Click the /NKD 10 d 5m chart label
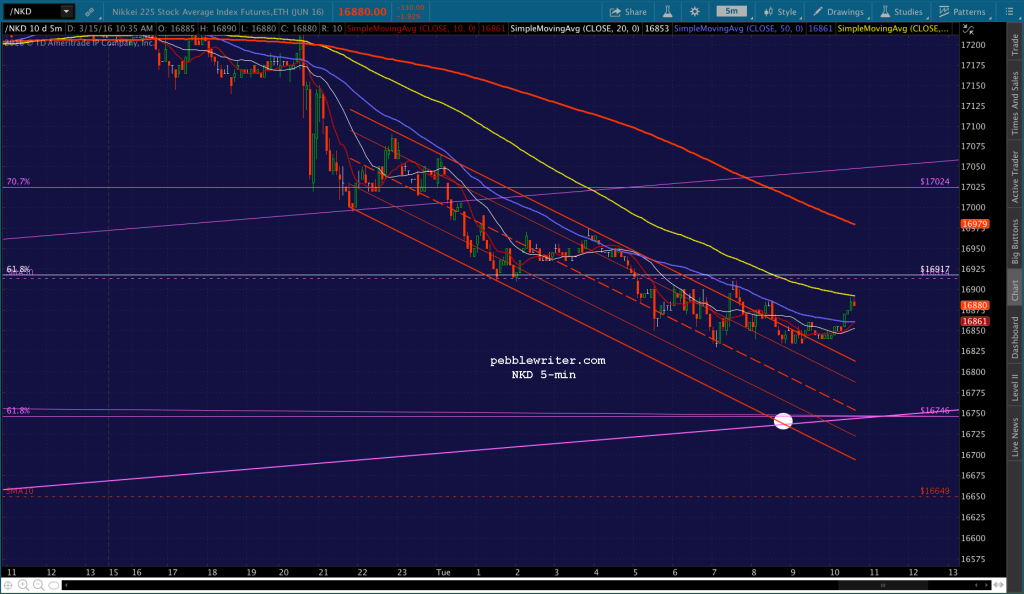This screenshot has width=1024, height=594. (x=34, y=29)
